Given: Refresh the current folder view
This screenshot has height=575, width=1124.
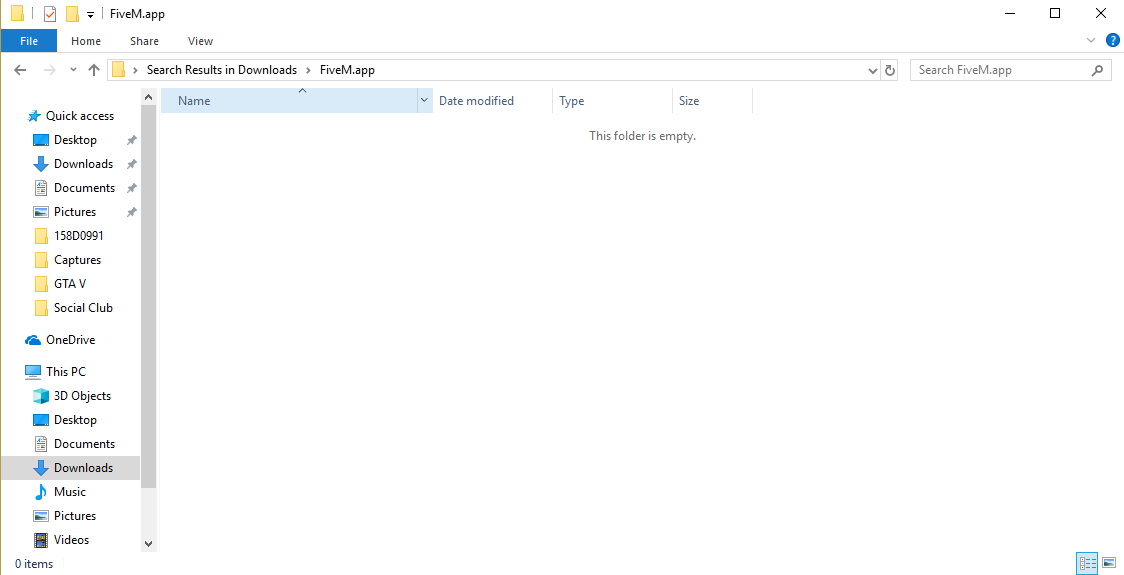Looking at the screenshot, I should [890, 70].
